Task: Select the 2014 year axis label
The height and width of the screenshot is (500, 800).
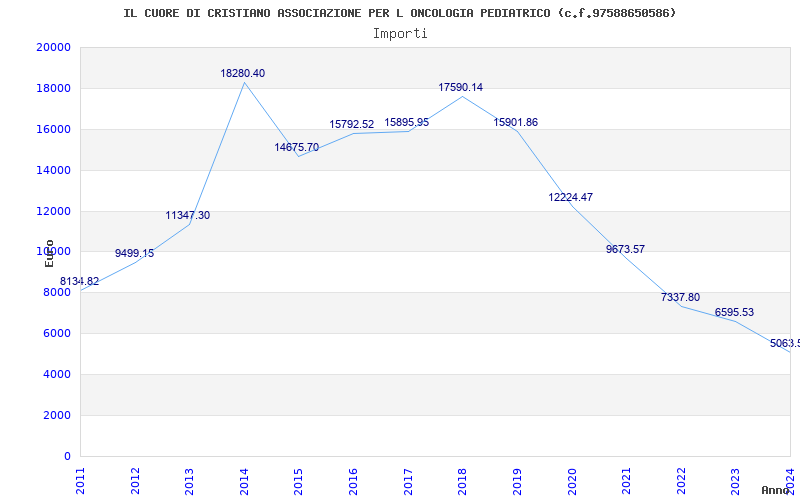Action: pyautogui.click(x=244, y=481)
